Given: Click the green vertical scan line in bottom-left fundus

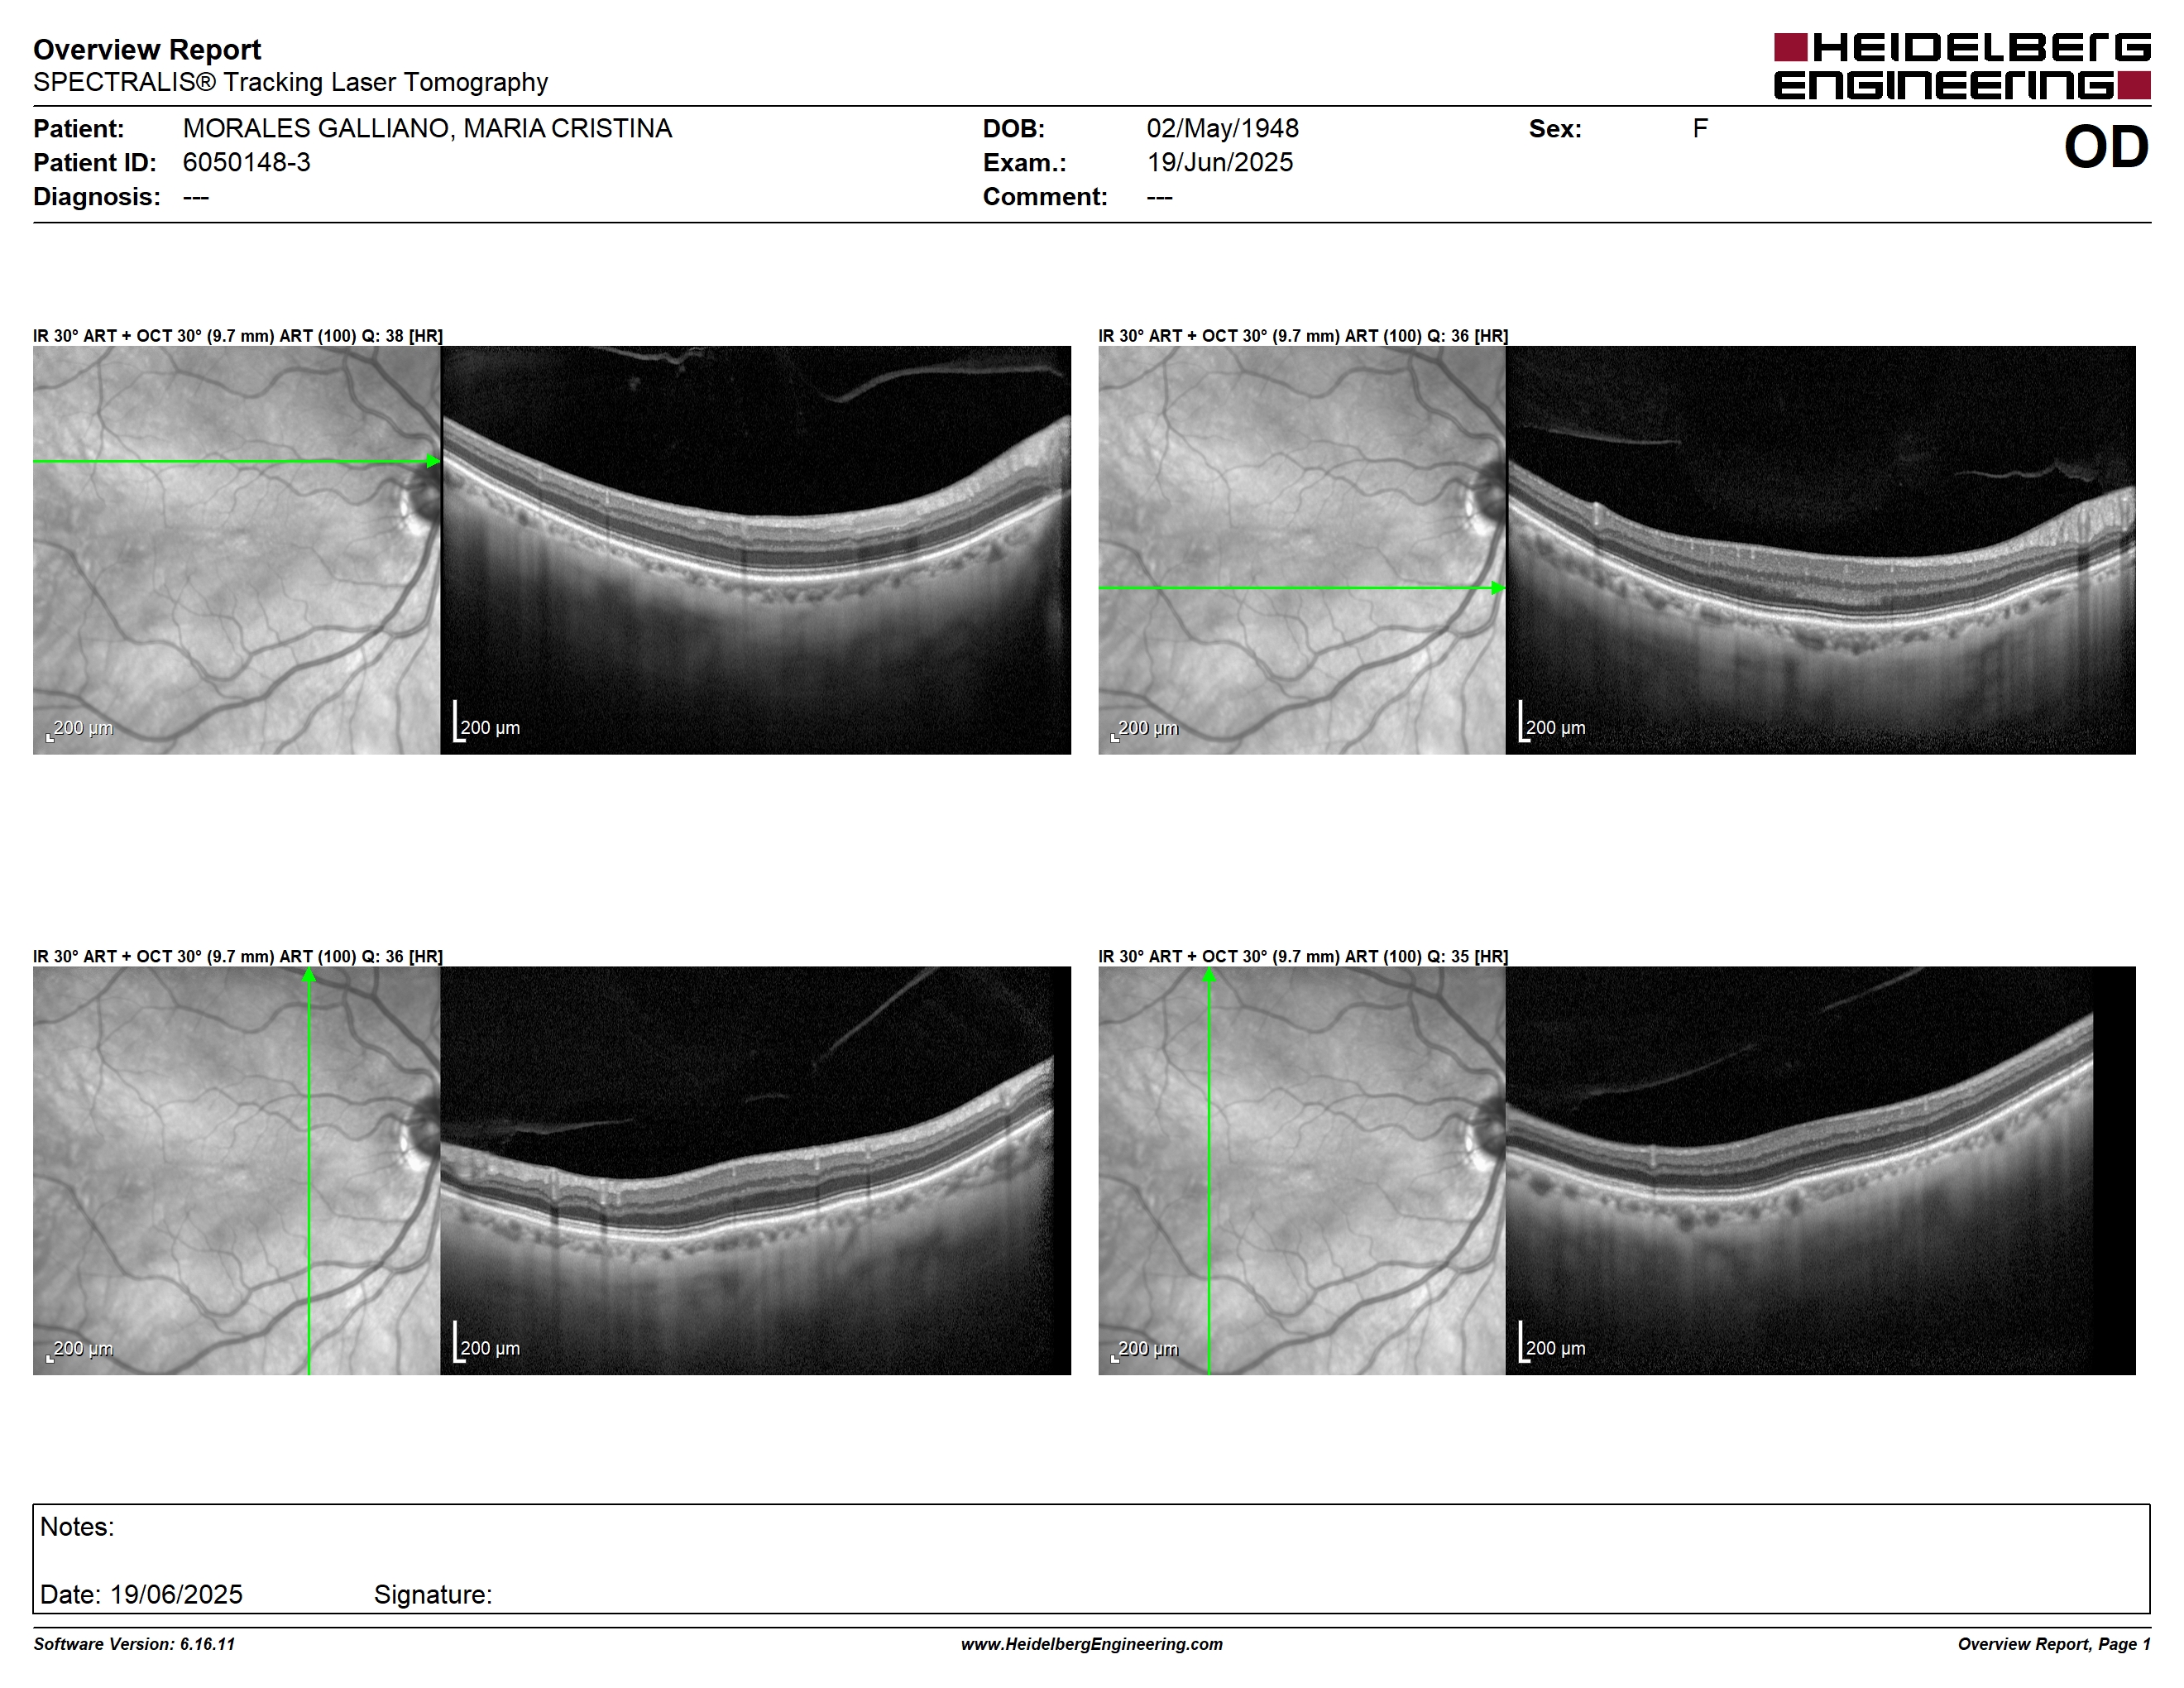Looking at the screenshot, I should click(309, 1170).
